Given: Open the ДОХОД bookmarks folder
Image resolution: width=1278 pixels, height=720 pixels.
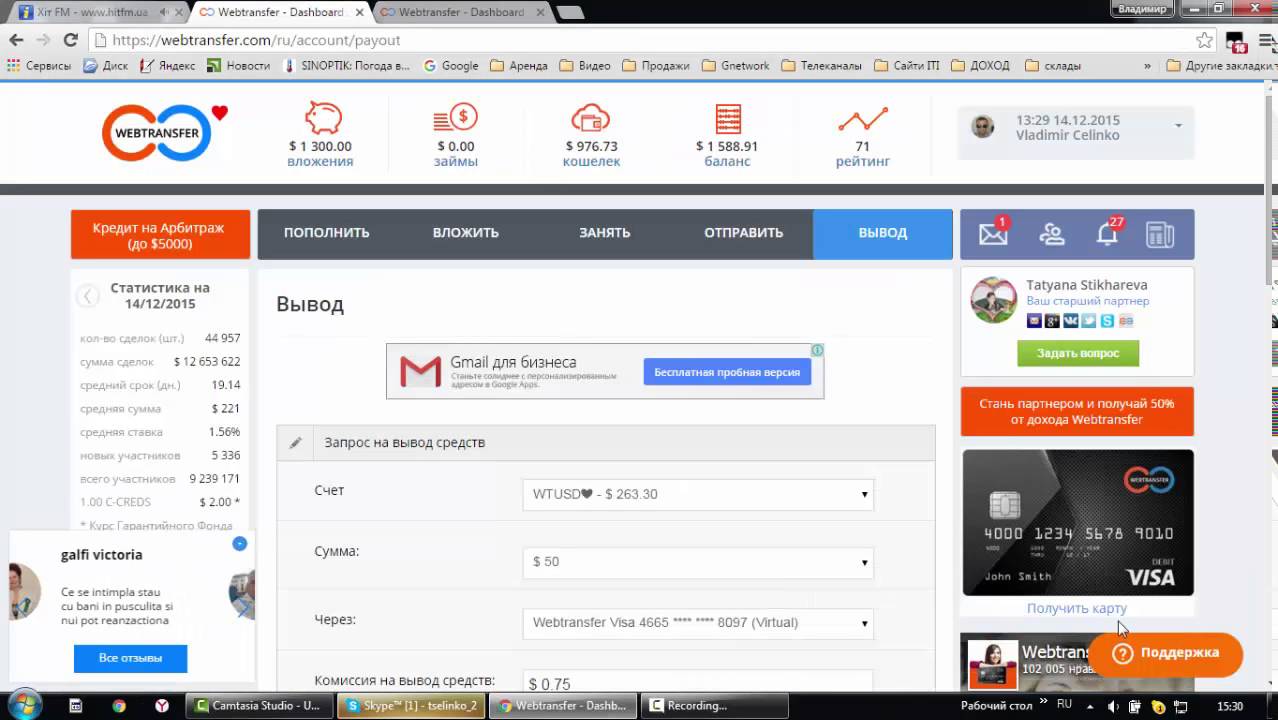Looking at the screenshot, I should (x=980, y=65).
